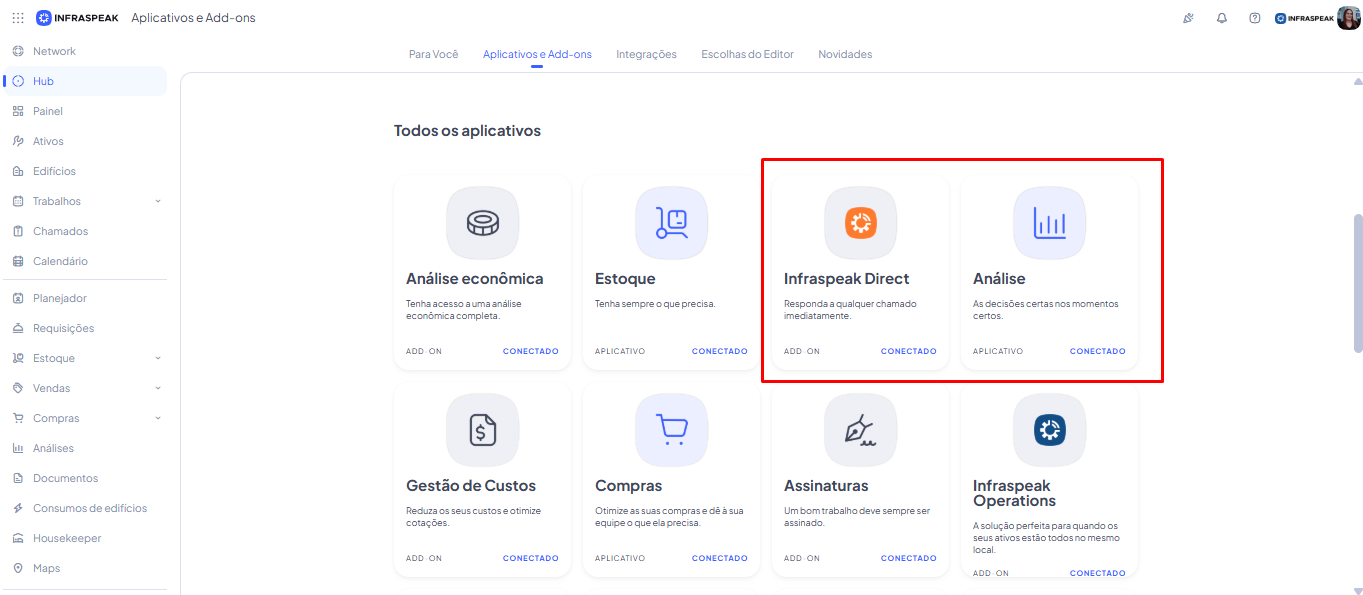Click the Análises chart sidebar icon
1363x595 pixels.
click(x=18, y=448)
